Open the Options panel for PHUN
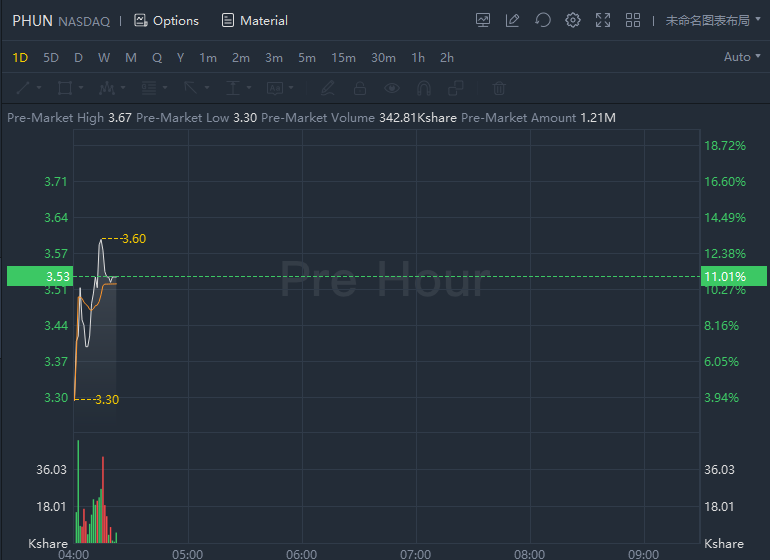 click(x=166, y=21)
